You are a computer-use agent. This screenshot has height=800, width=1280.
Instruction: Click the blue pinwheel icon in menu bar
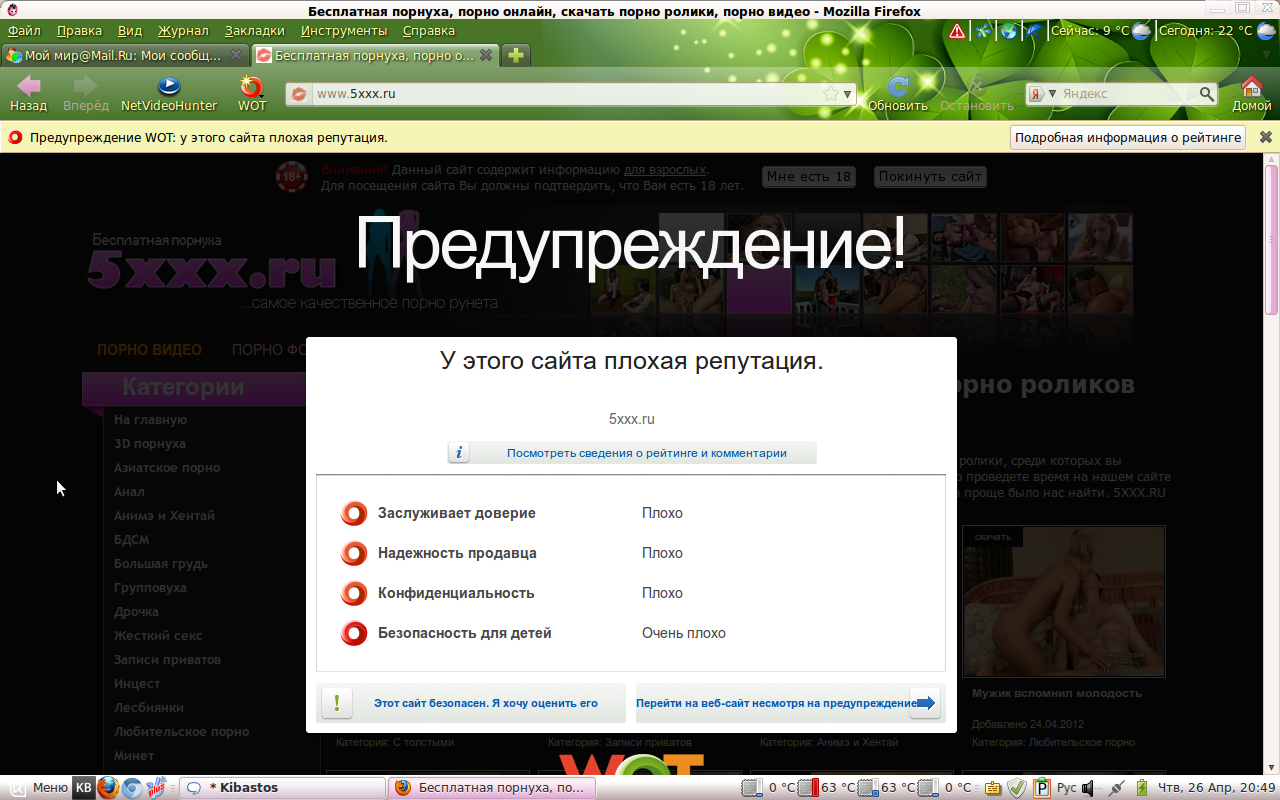pyautogui.click(x=983, y=31)
